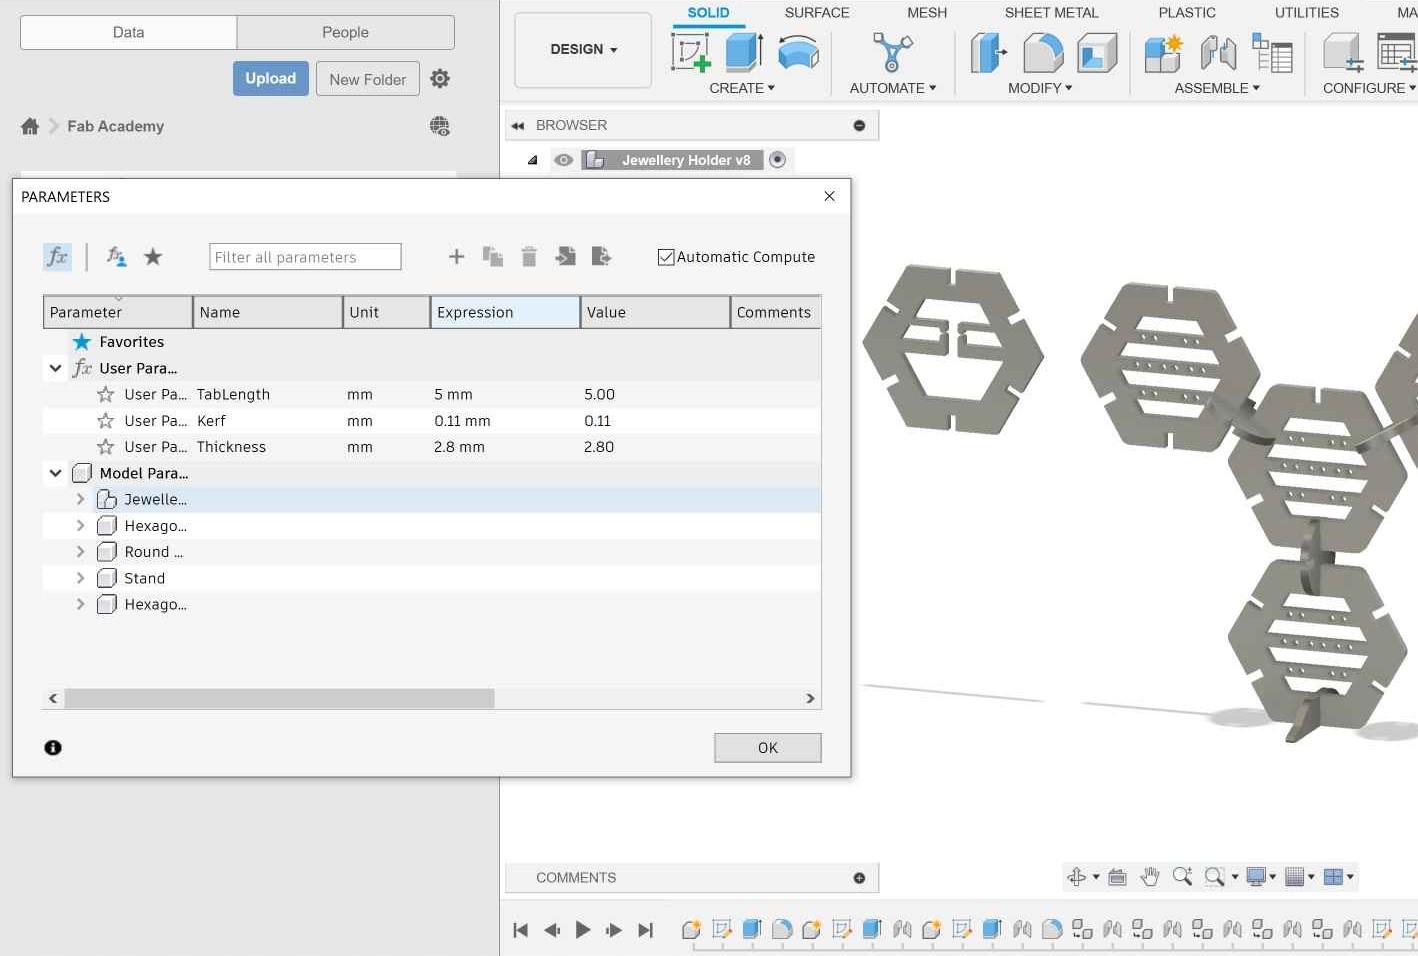
Task: Expand the Round model parameter row
Action: 80,552
